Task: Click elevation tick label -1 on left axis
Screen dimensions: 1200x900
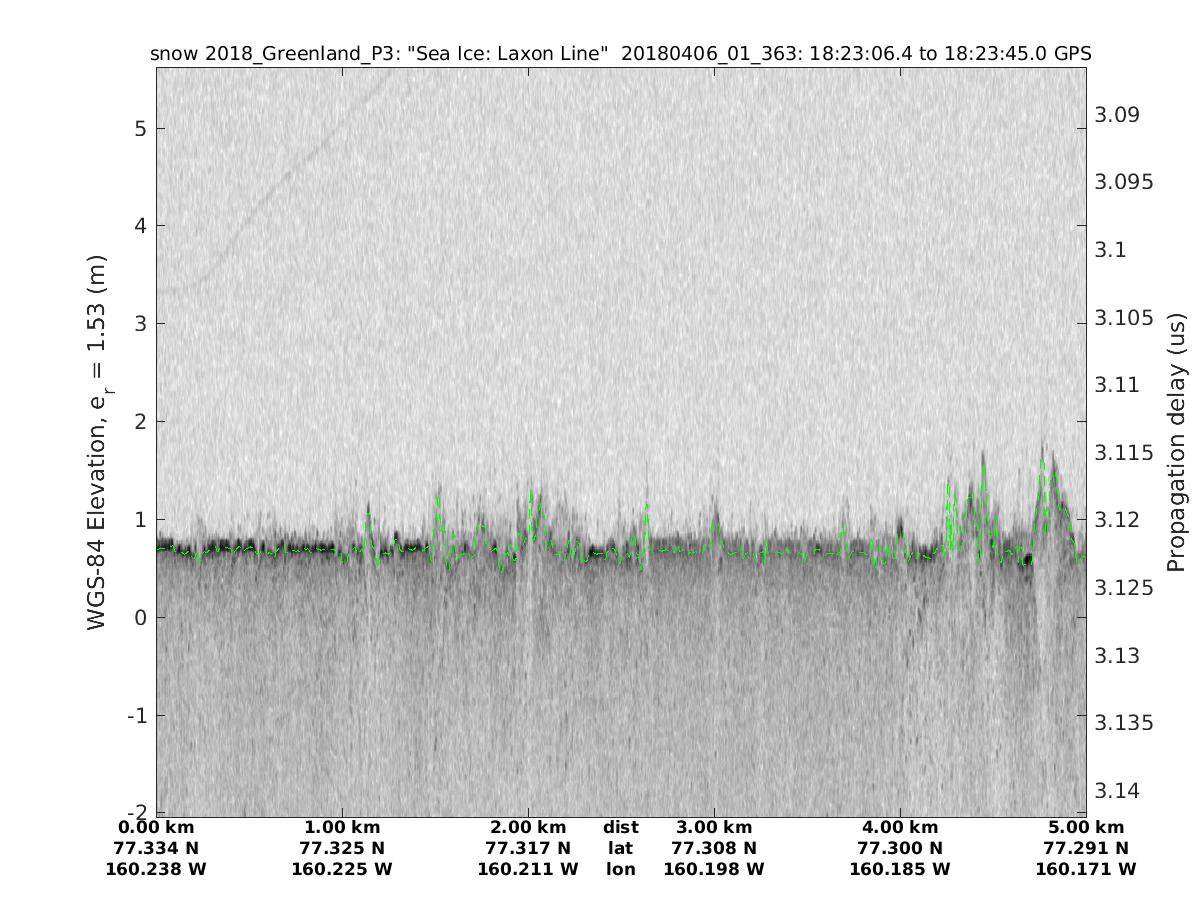Action: [137, 715]
